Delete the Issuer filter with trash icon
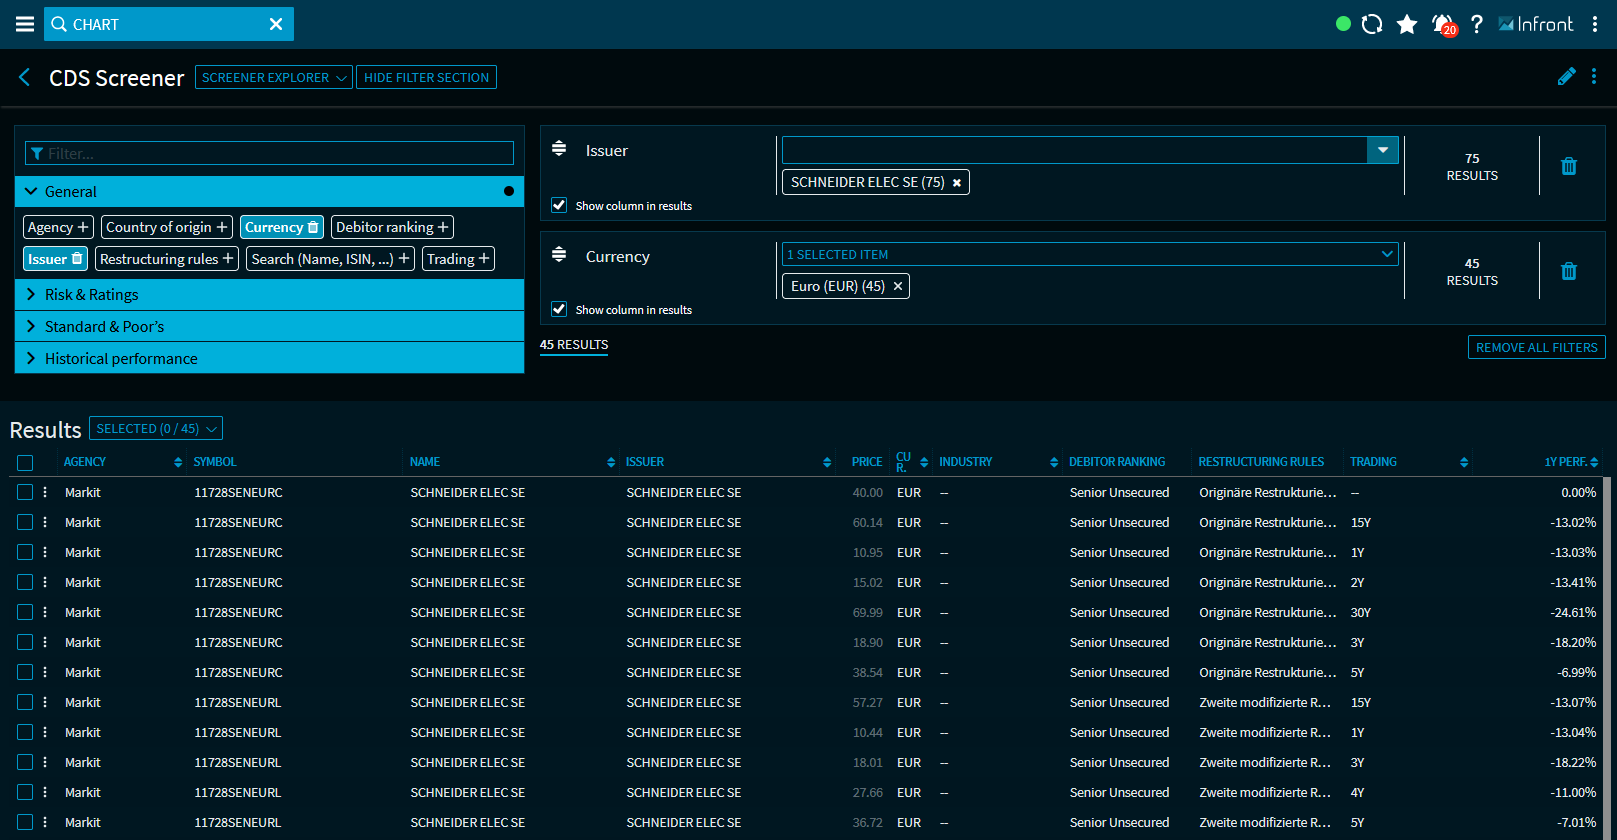This screenshot has width=1617, height=840. 1569,166
